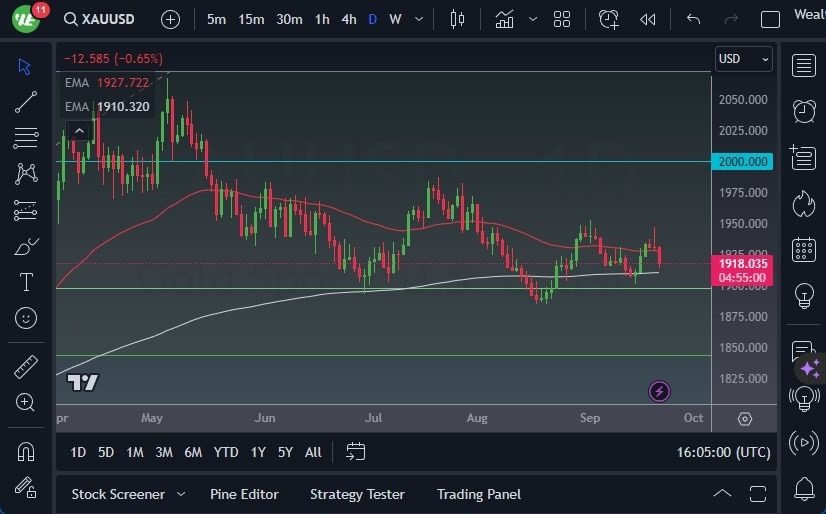Collapse the EMA indicator legend
This screenshot has width=826, height=514.
coord(78,130)
